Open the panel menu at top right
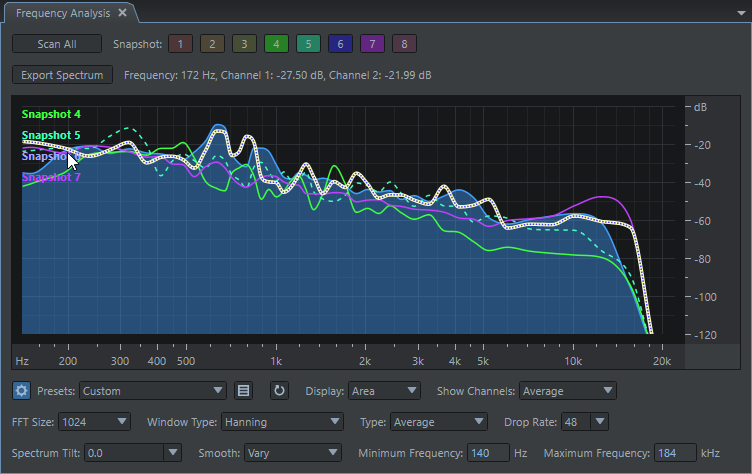The height and width of the screenshot is (474, 752). [739, 13]
